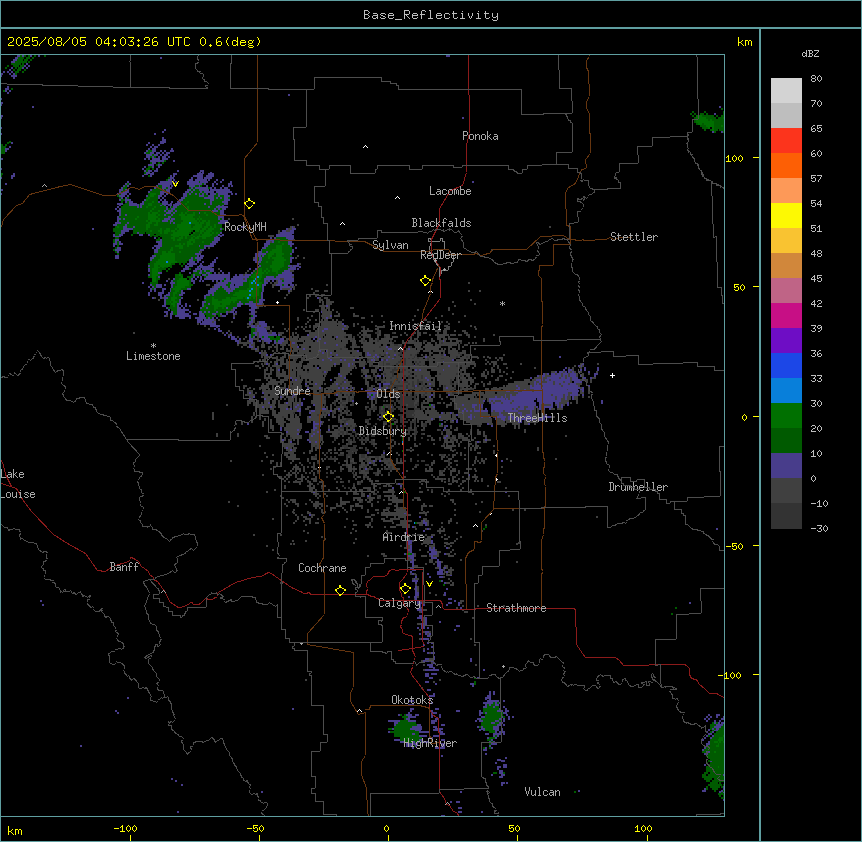
Task: Click the yellow diamond marker above Calgary
Action: [405, 589]
